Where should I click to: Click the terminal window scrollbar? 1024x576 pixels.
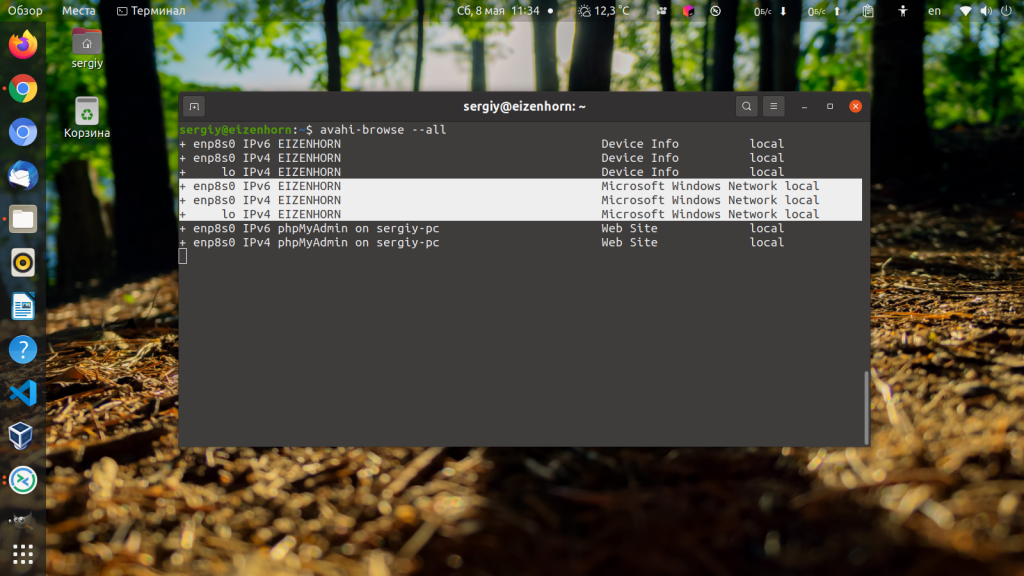[867, 408]
